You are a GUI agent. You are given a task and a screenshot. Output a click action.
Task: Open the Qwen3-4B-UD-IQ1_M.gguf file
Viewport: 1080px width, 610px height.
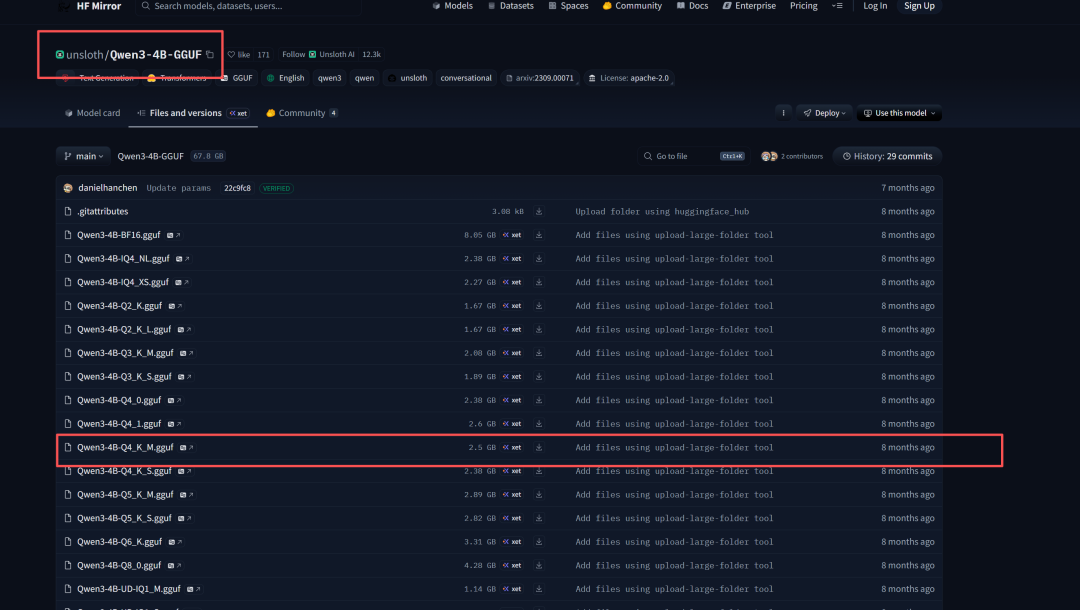point(129,589)
